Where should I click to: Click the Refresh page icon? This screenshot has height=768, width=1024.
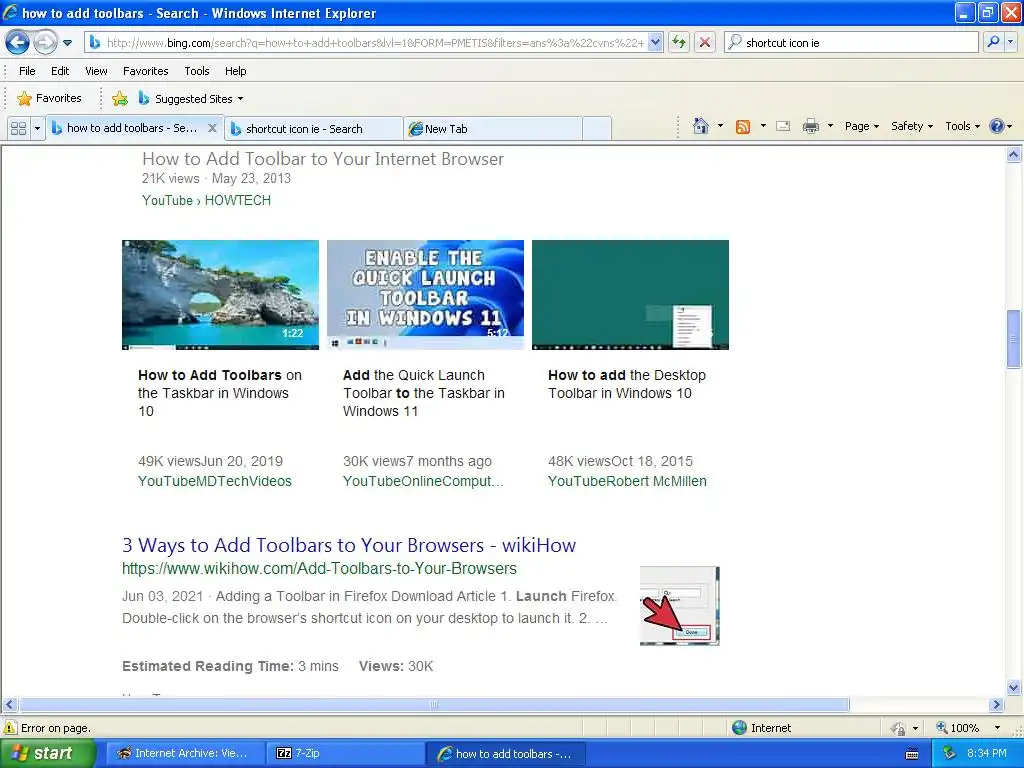tap(679, 43)
